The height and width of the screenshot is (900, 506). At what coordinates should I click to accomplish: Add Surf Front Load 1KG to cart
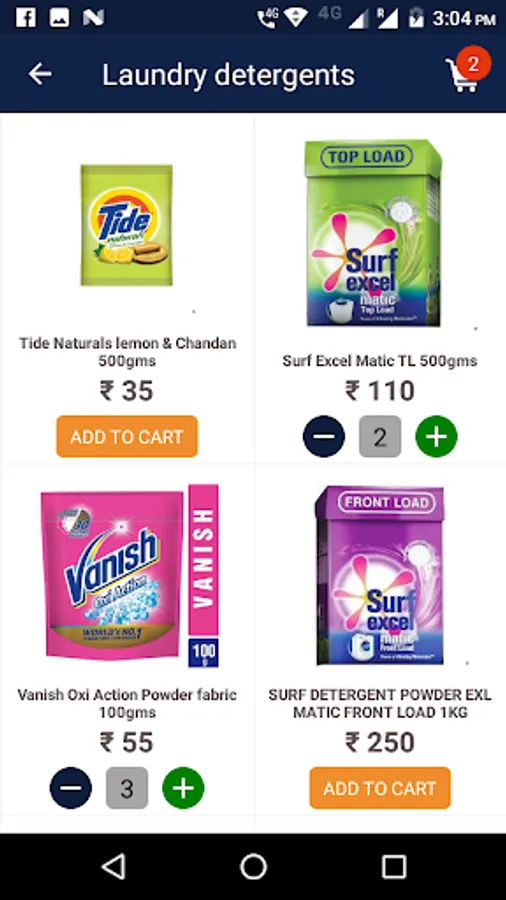click(380, 788)
